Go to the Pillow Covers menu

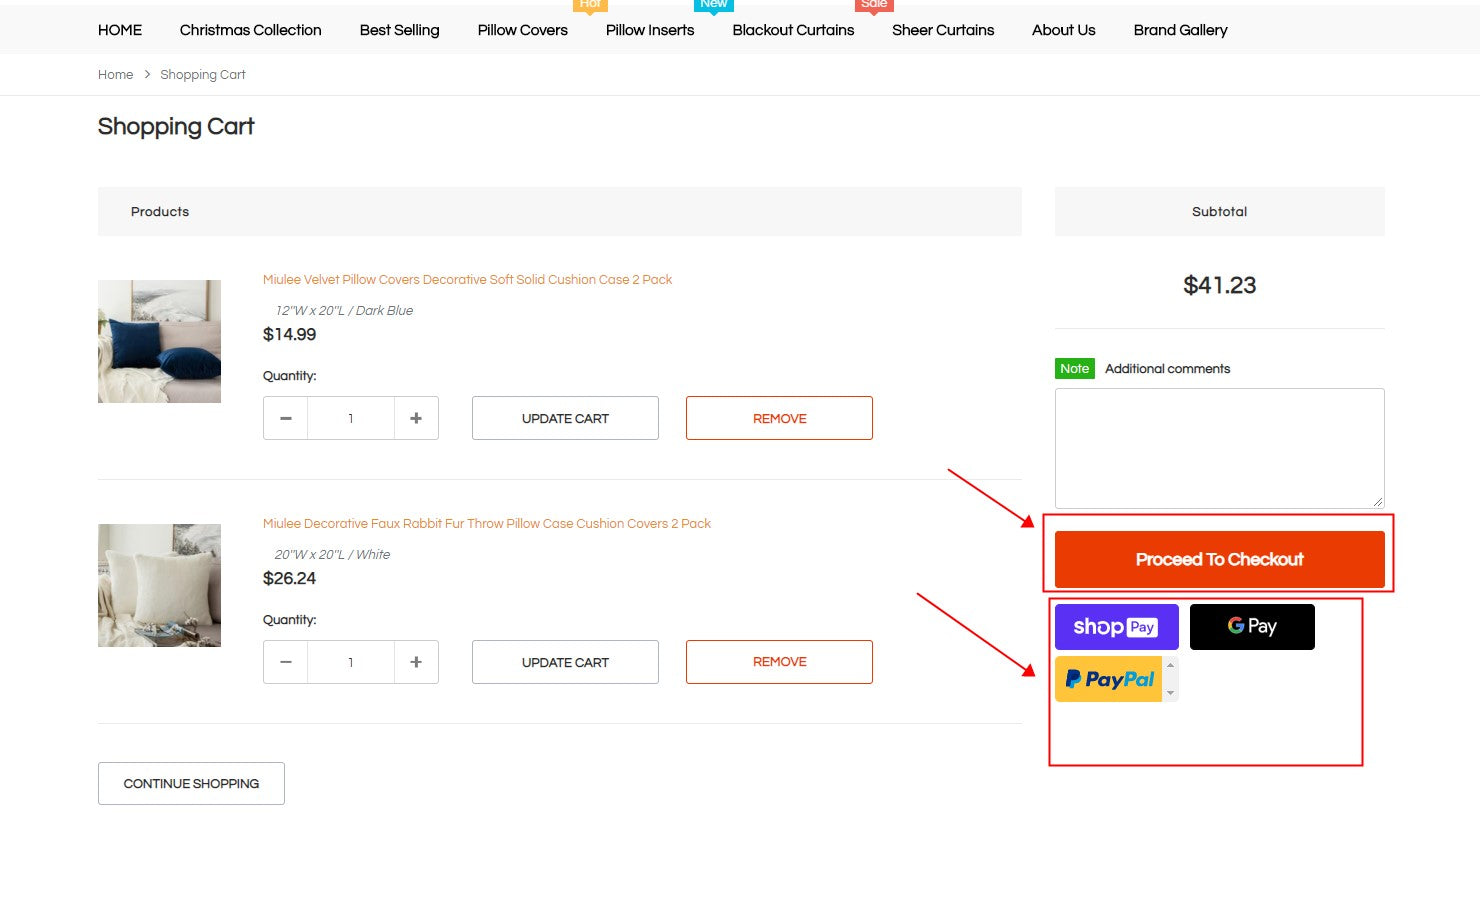pyautogui.click(x=522, y=30)
